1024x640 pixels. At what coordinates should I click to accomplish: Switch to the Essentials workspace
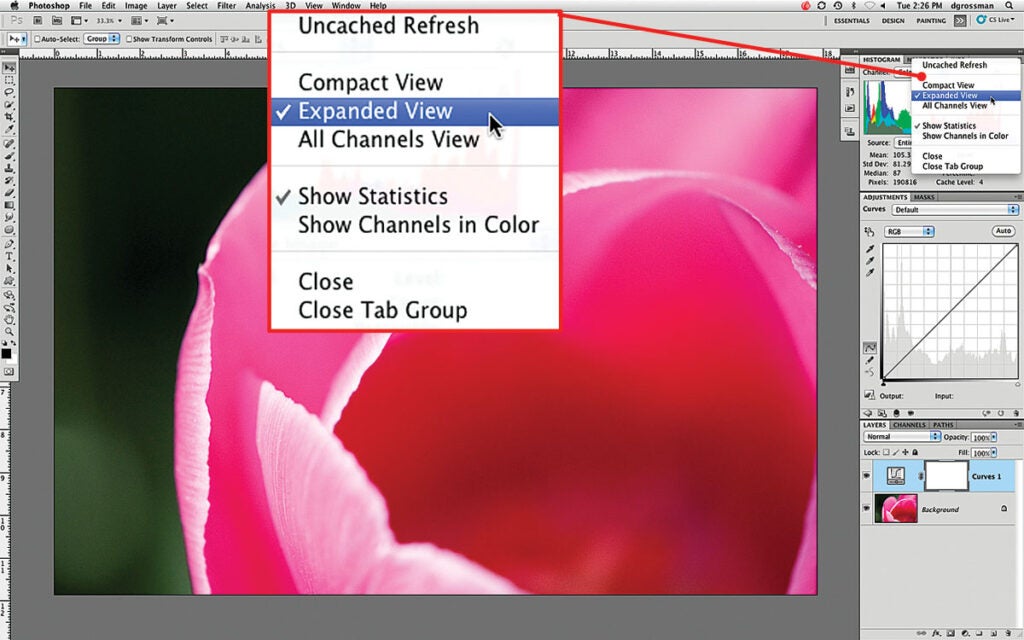851,21
